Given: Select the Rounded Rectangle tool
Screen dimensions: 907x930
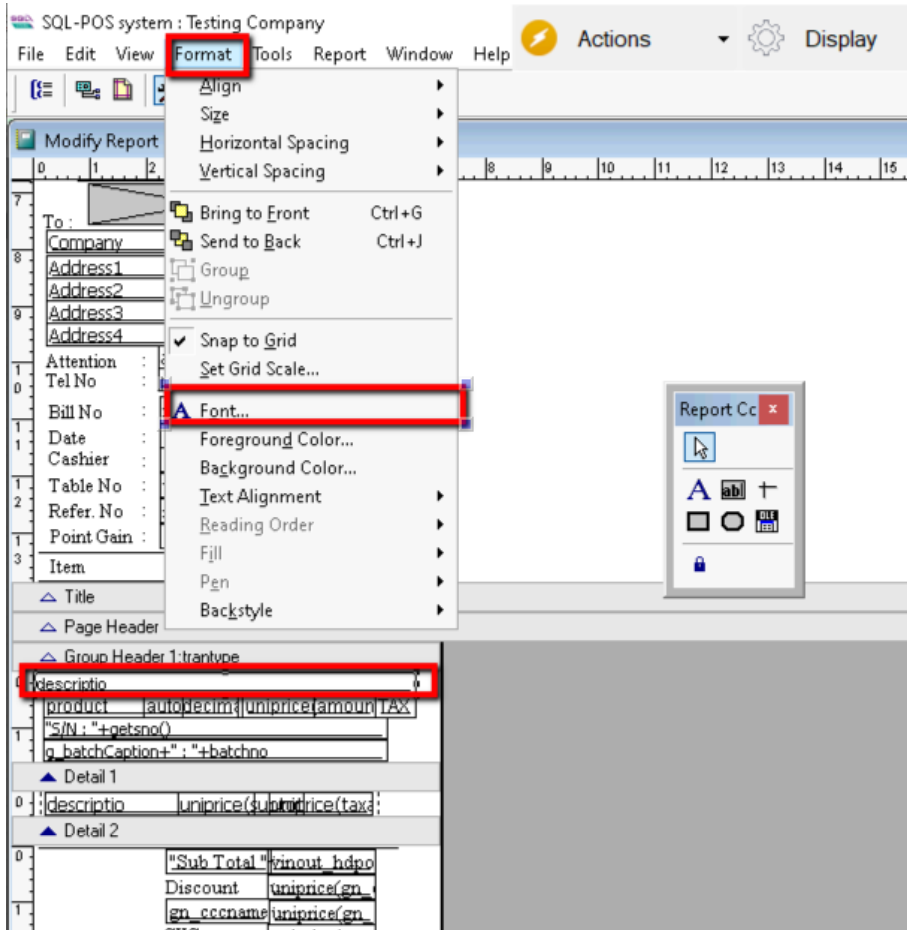Looking at the screenshot, I should click(733, 521).
